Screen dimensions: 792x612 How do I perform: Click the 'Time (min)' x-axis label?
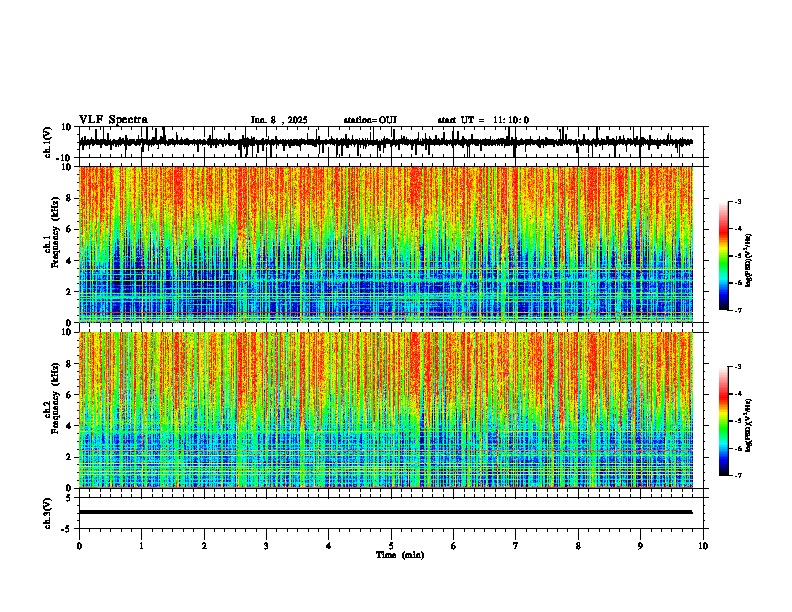pos(400,555)
